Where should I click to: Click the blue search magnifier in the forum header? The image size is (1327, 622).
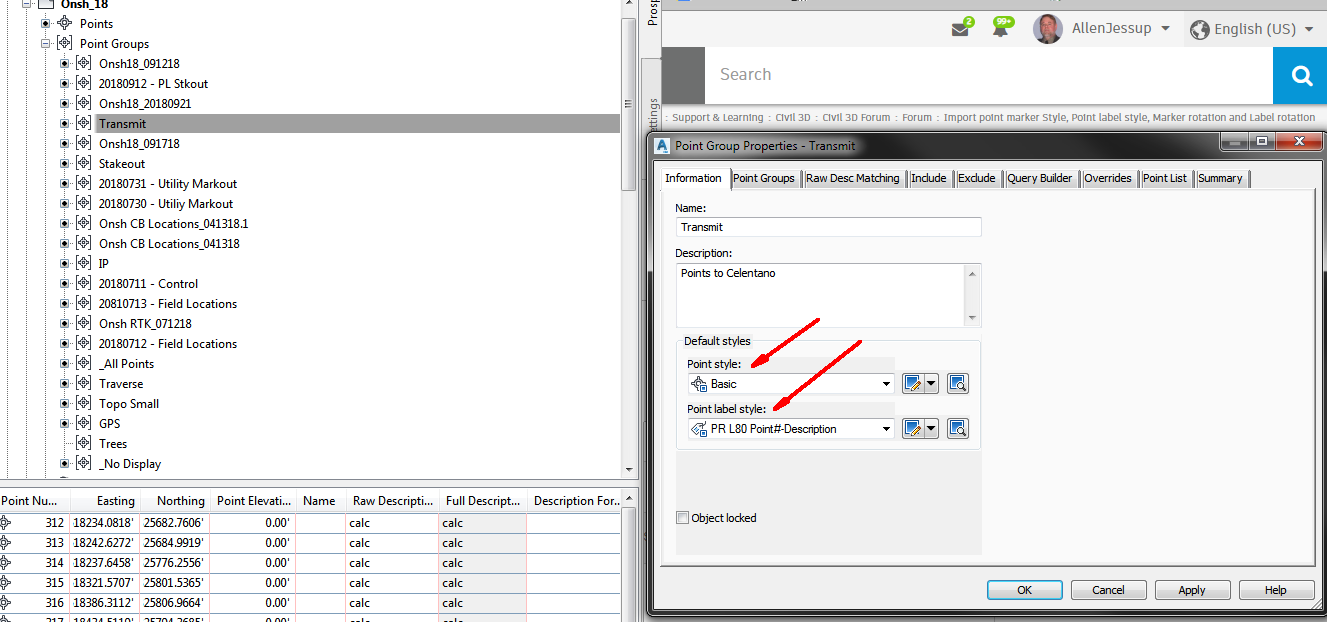(1299, 75)
